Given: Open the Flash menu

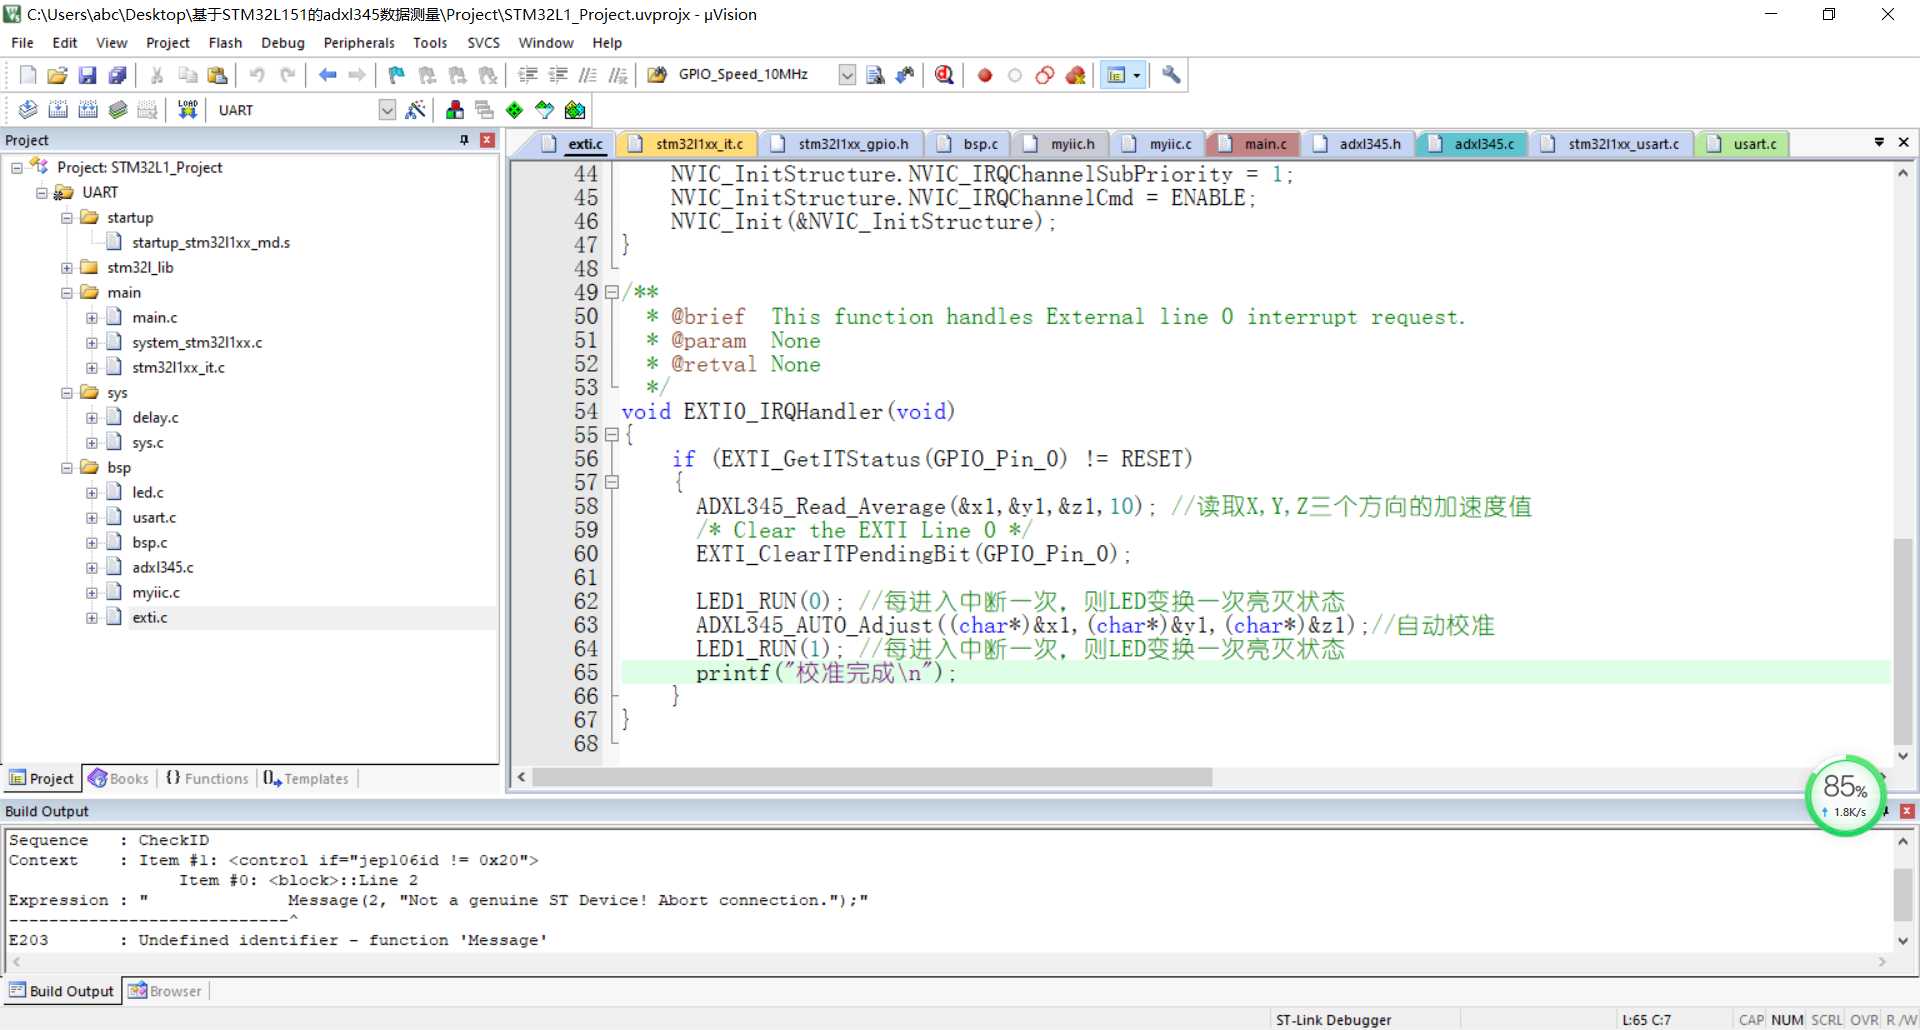Looking at the screenshot, I should pyautogui.click(x=225, y=43).
